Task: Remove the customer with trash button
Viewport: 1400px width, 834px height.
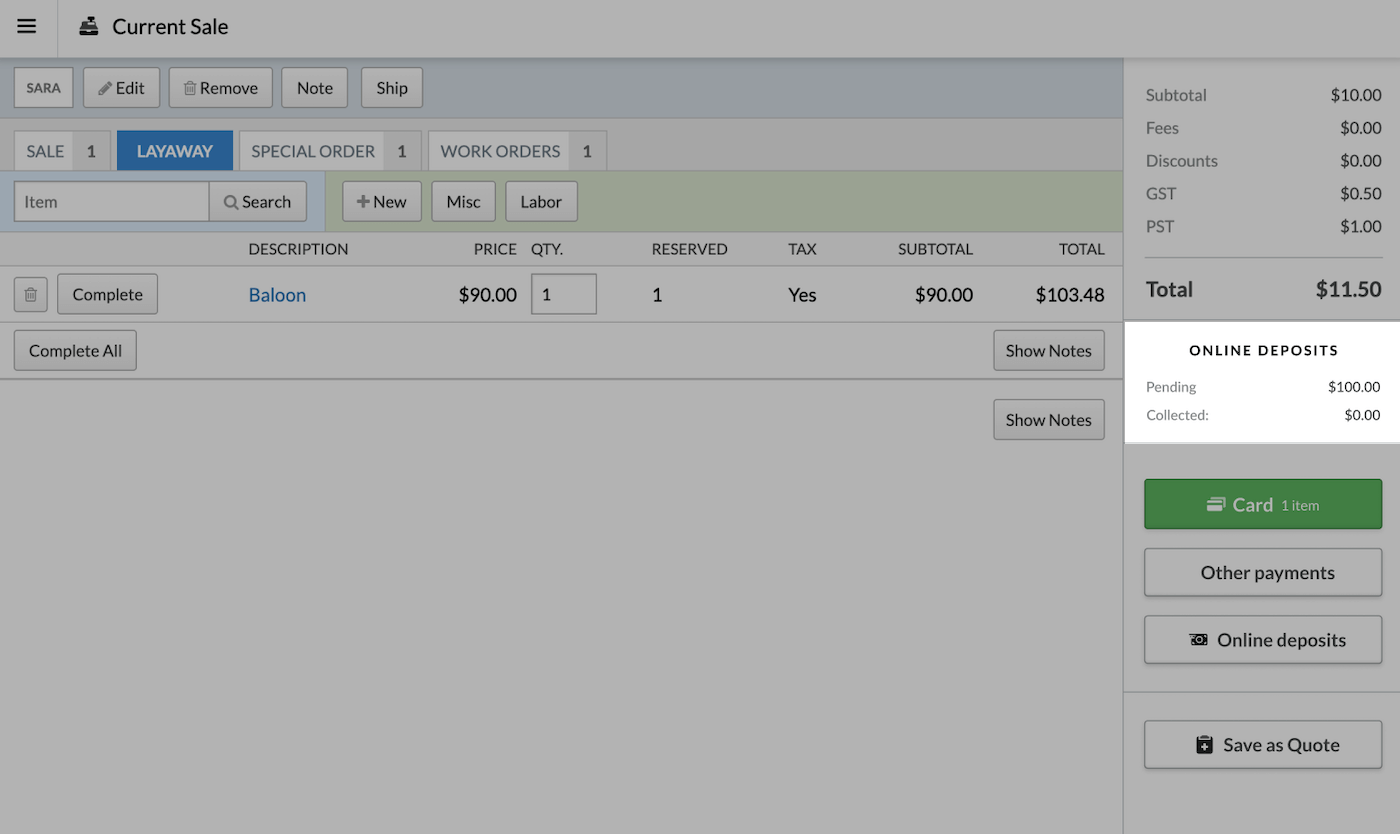Action: tap(220, 88)
